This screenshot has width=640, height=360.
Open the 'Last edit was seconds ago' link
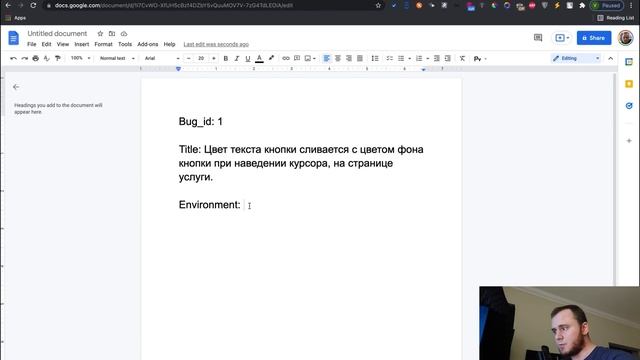pyautogui.click(x=216, y=44)
